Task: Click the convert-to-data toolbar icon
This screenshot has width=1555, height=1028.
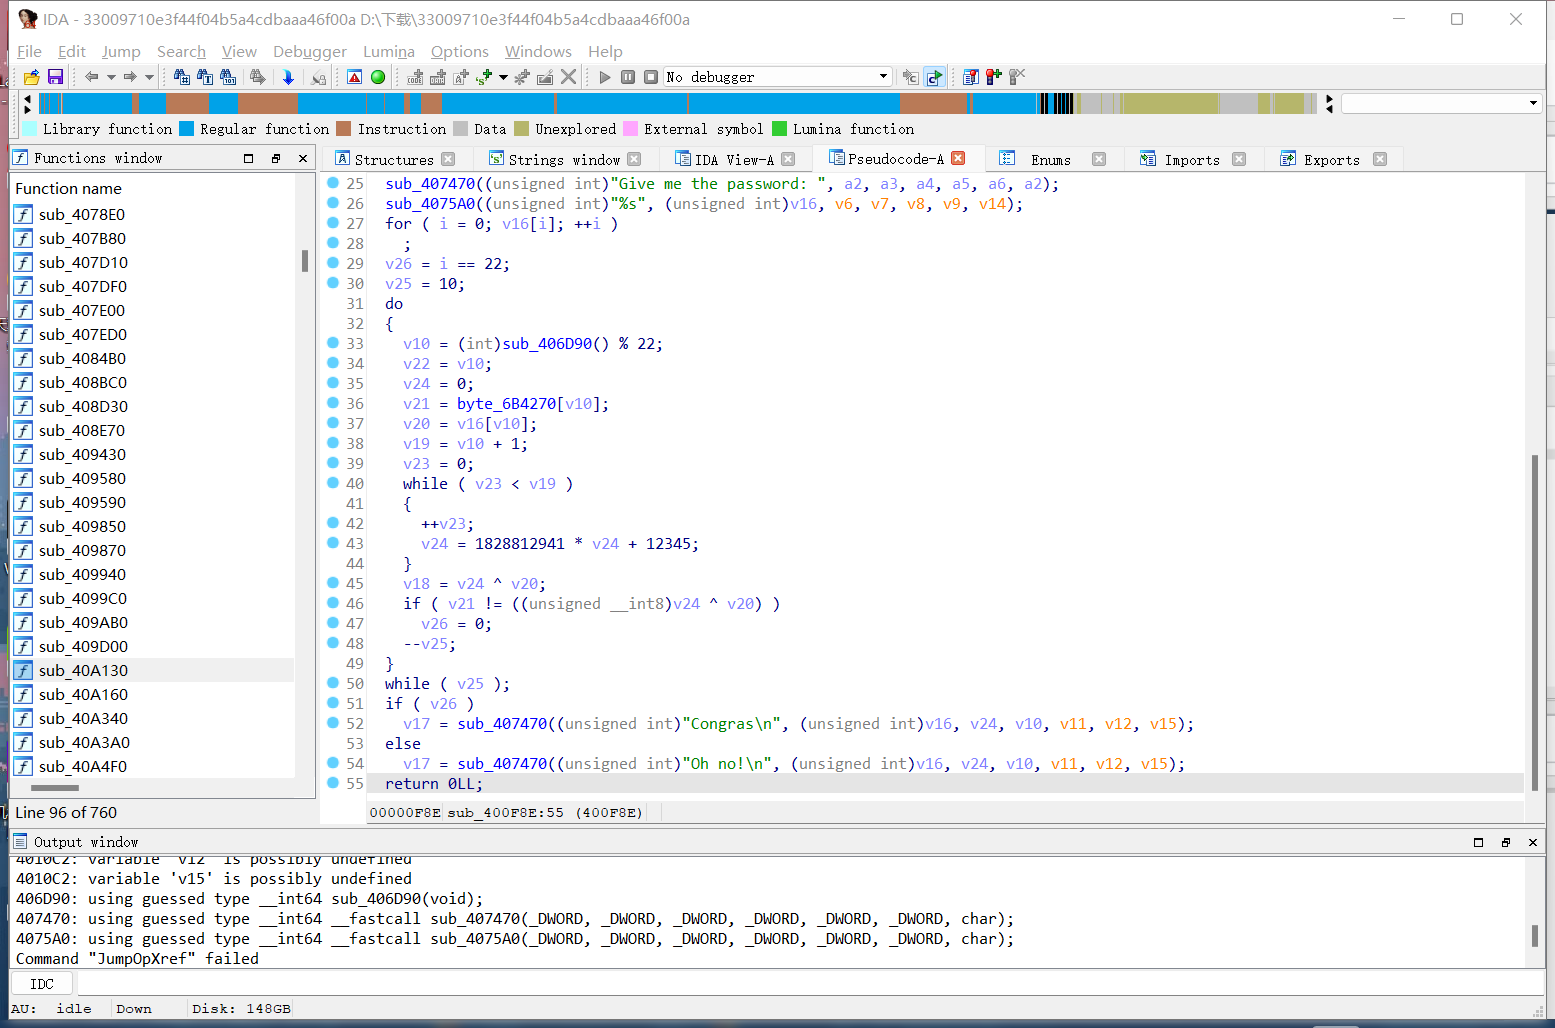Action: tap(438, 77)
